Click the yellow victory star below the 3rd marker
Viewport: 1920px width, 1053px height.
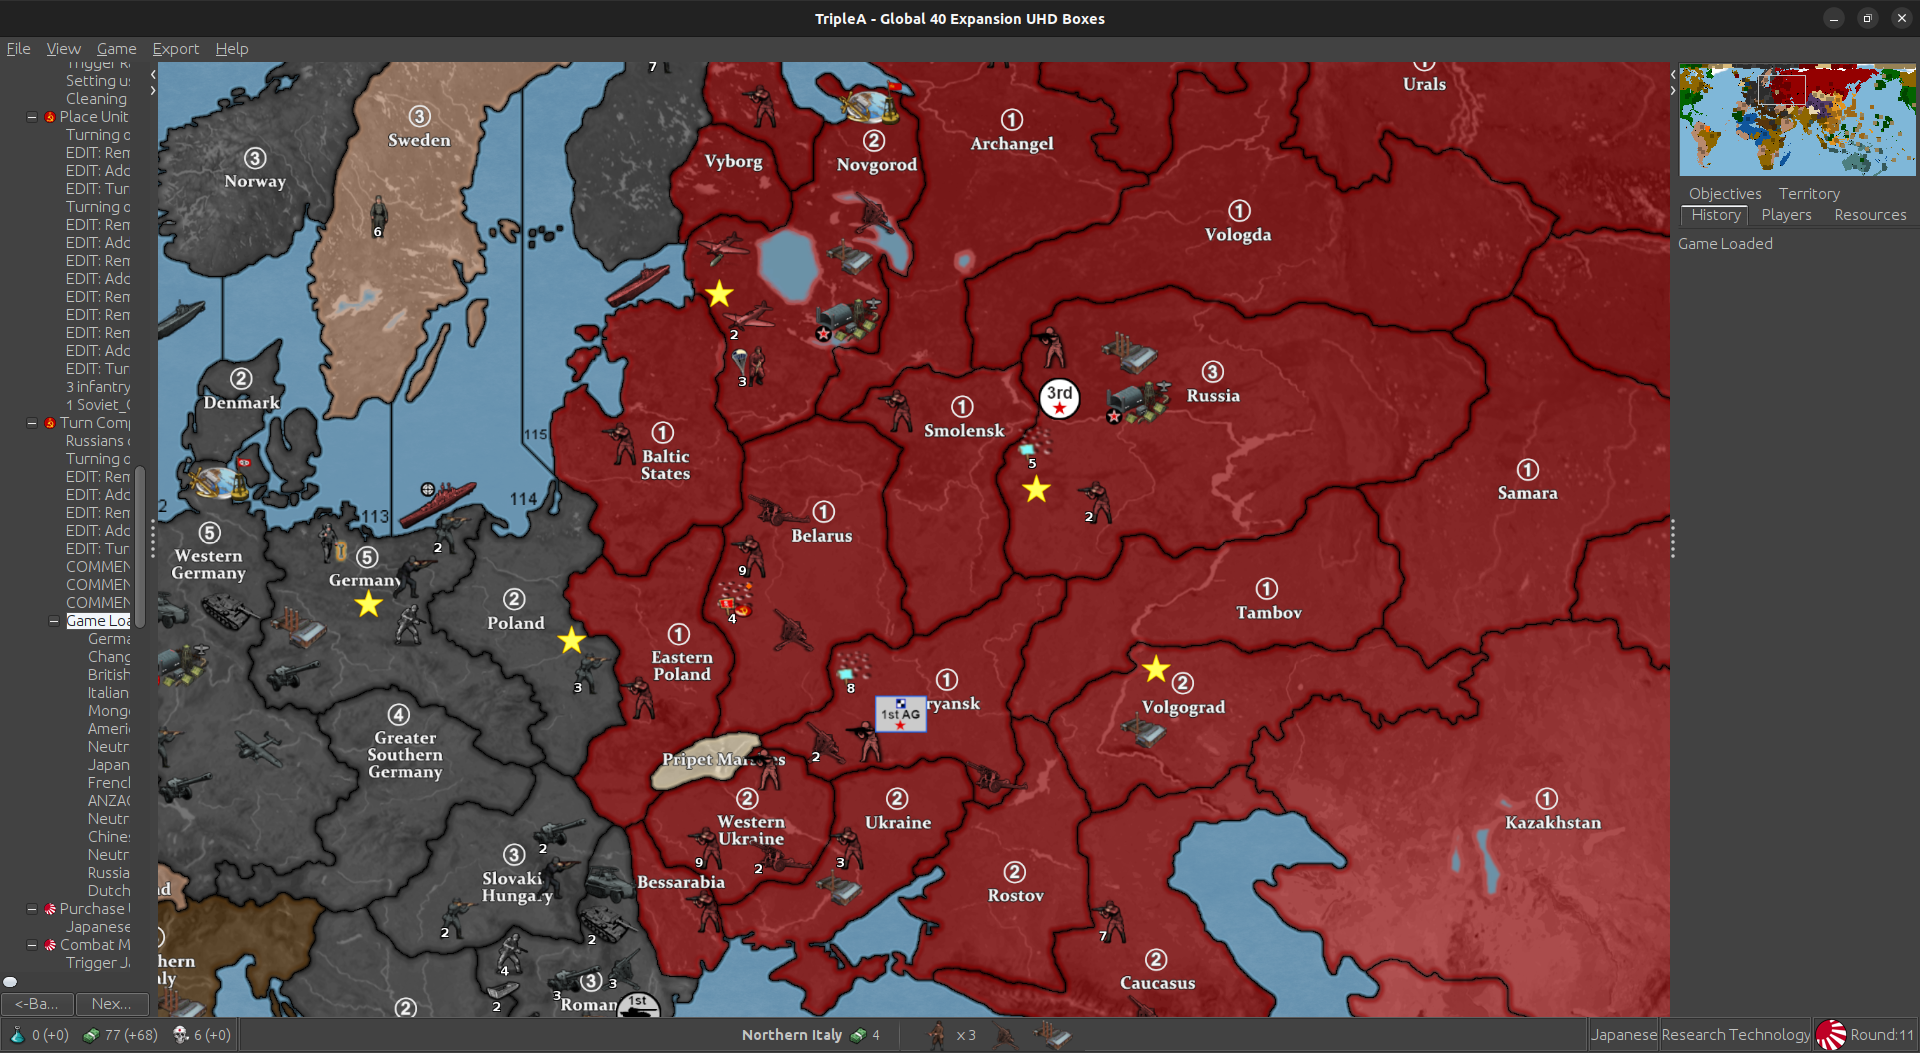point(1037,490)
